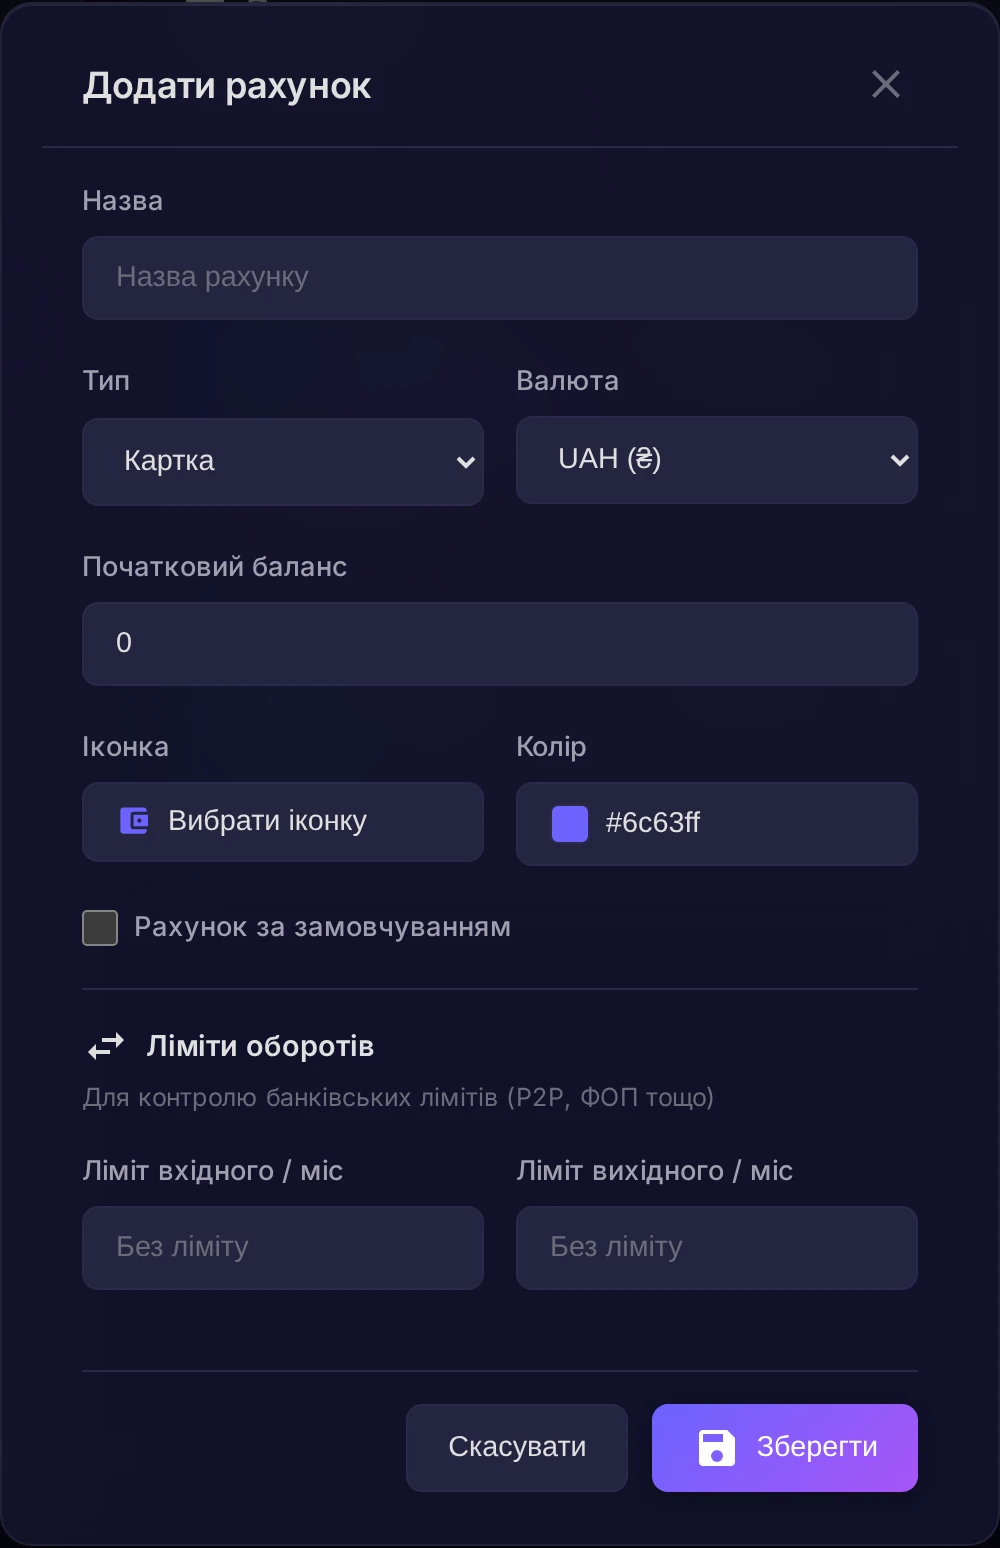
Task: Click the #6c63ff hex color field
Action: [717, 824]
